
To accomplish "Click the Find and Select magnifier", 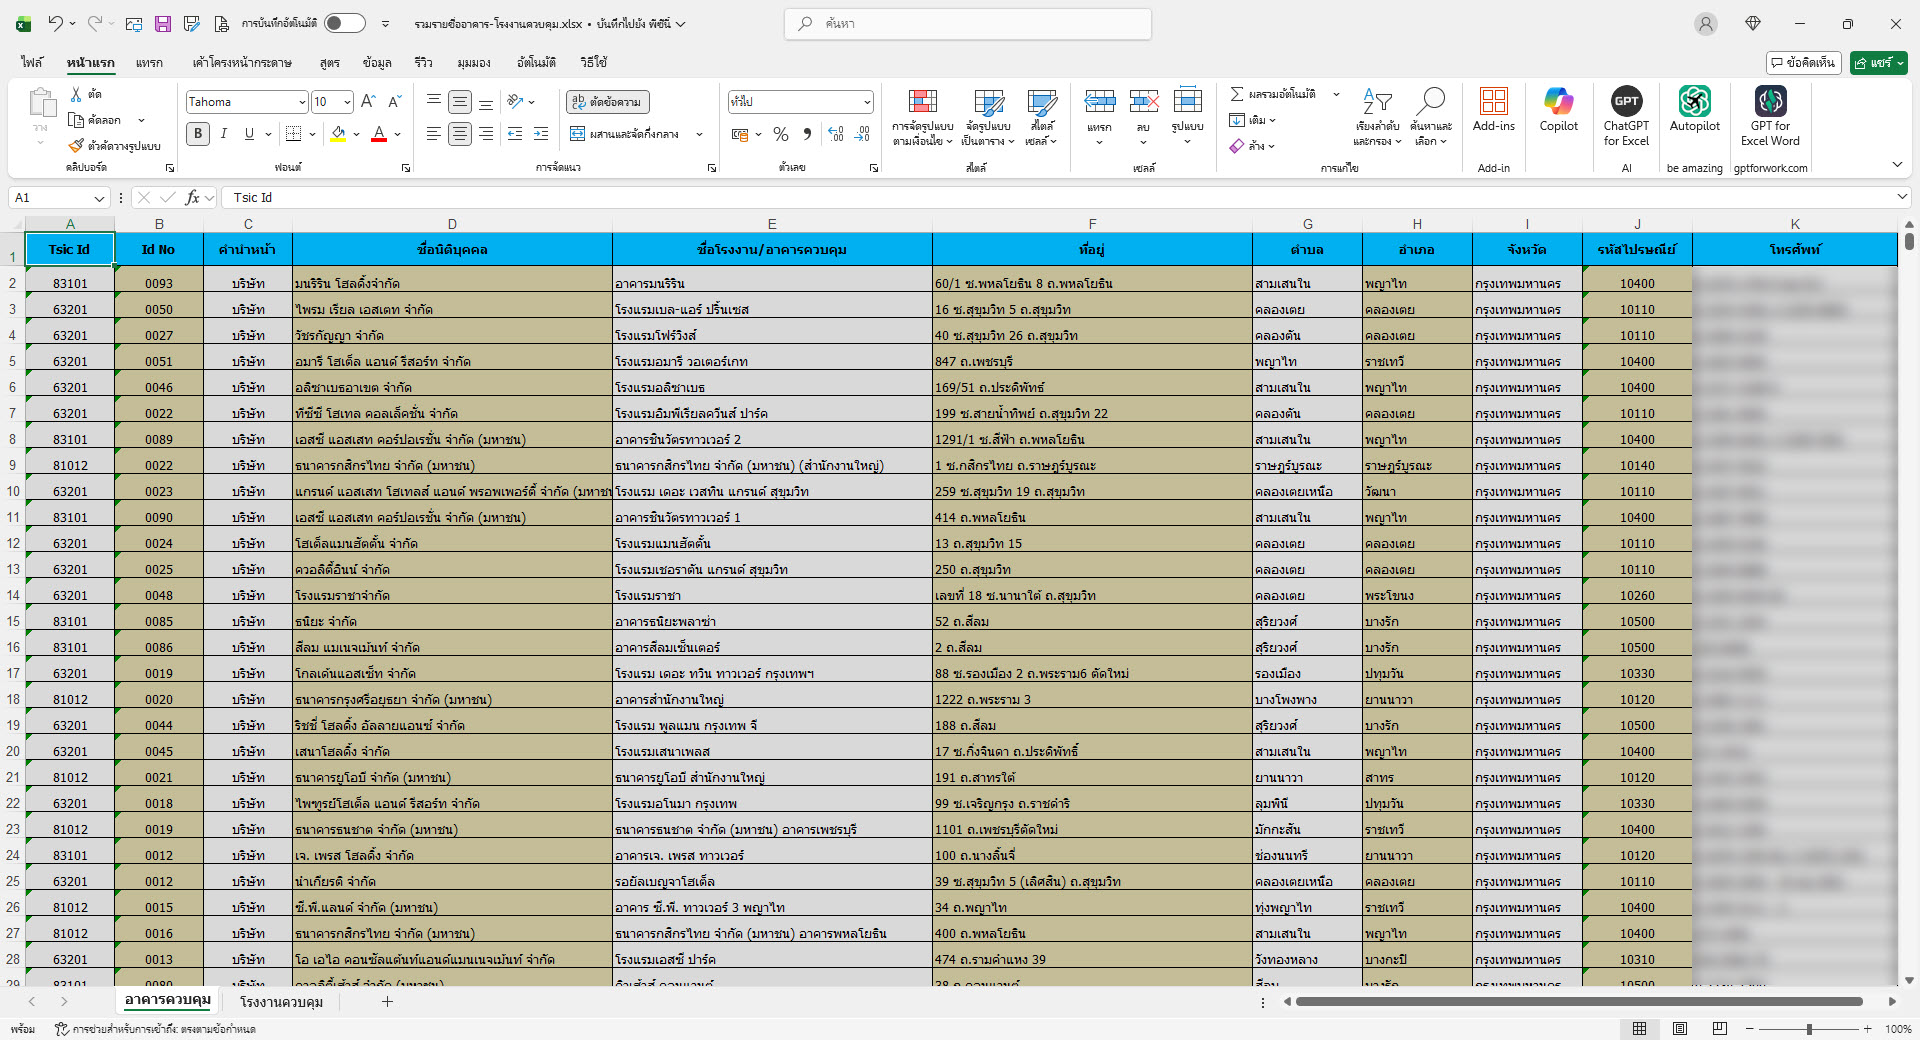I will (1431, 103).
